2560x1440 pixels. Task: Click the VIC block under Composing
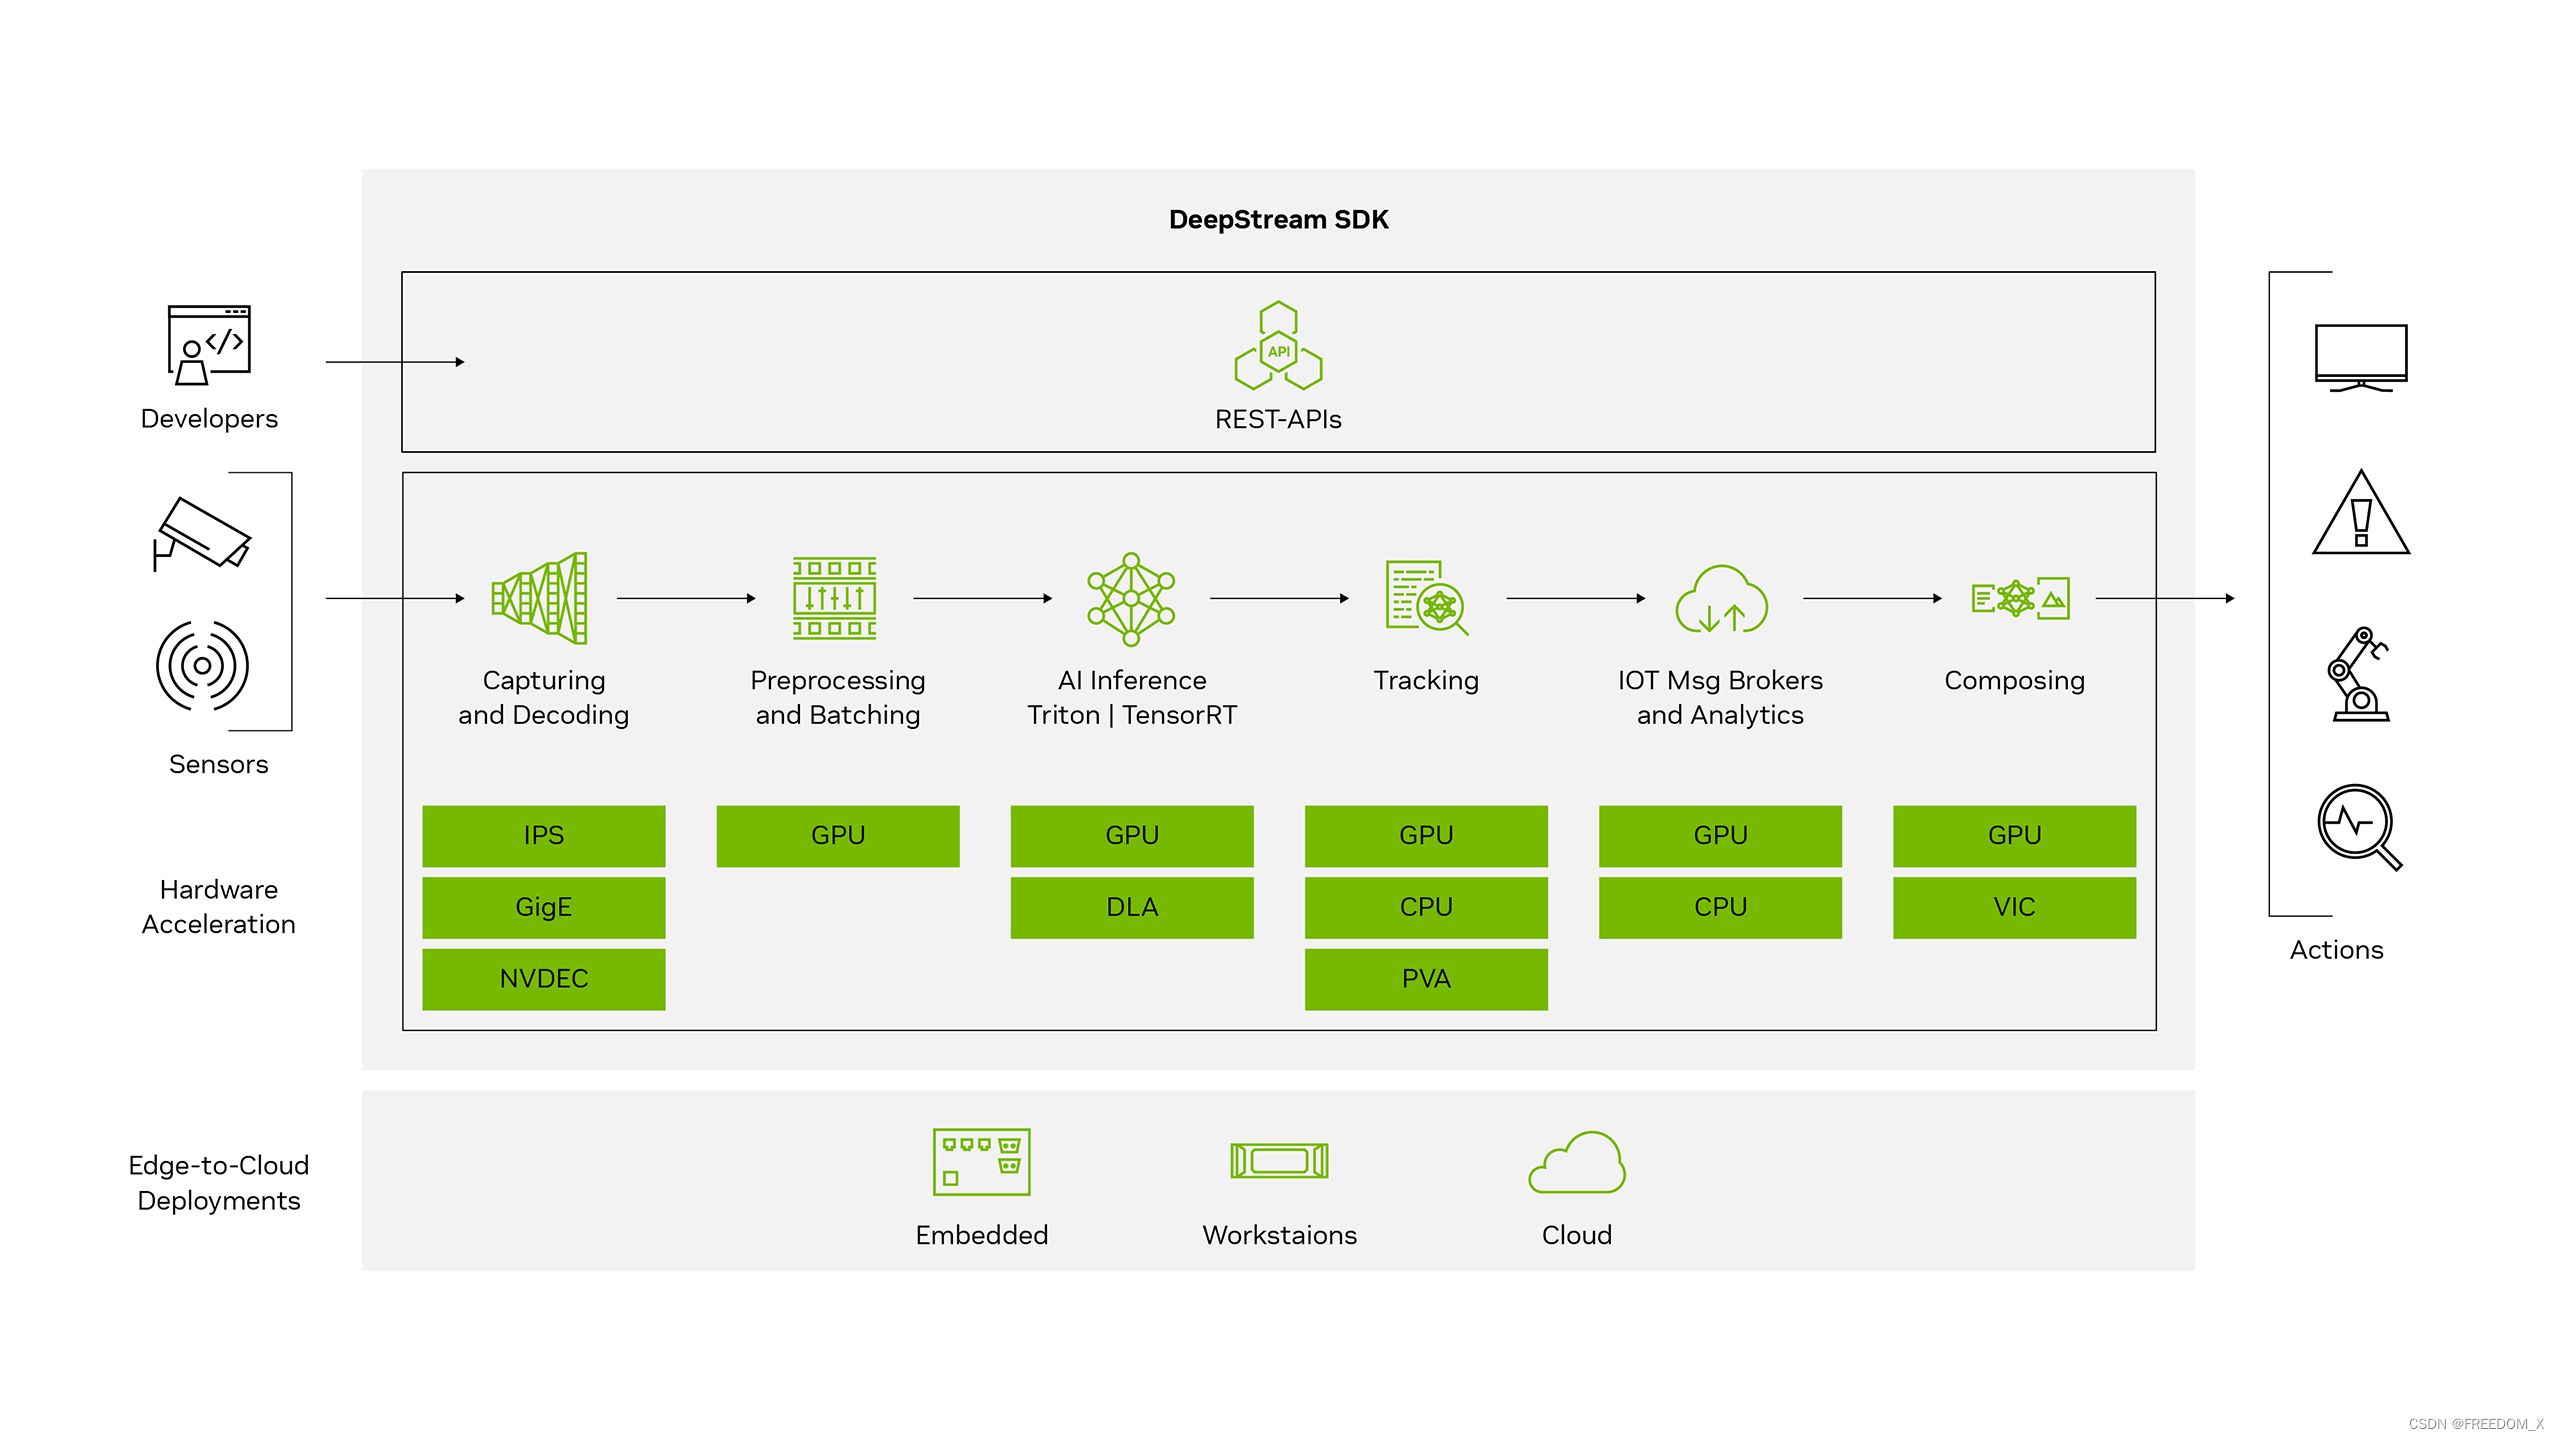pos(2014,907)
